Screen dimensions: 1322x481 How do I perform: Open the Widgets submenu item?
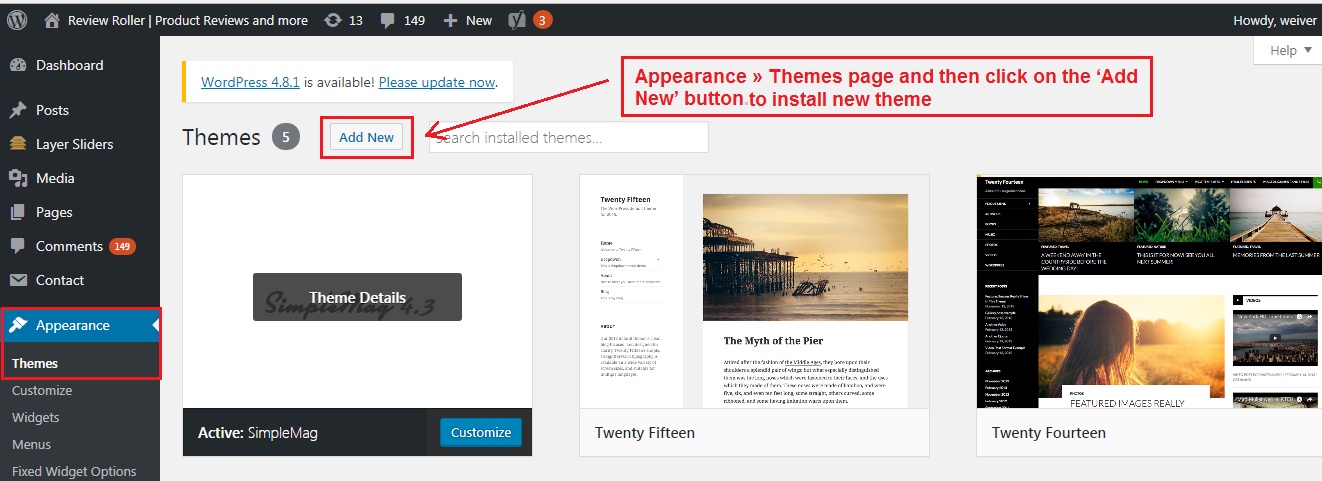point(36,417)
